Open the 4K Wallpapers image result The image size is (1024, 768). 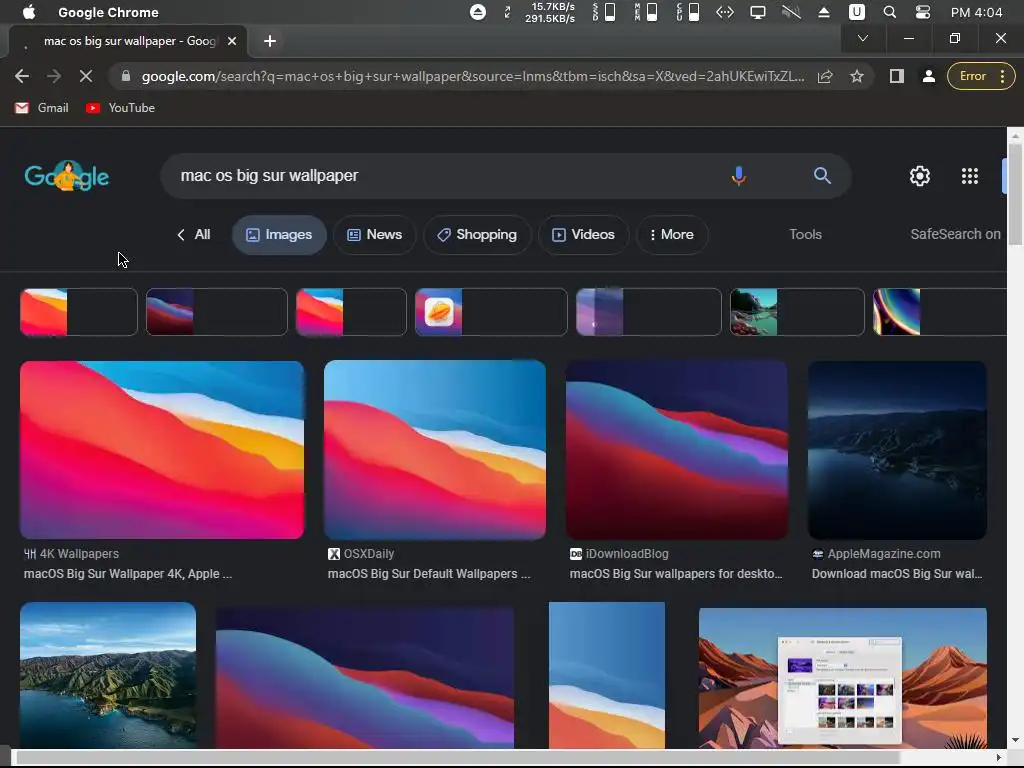pyautogui.click(x=162, y=450)
